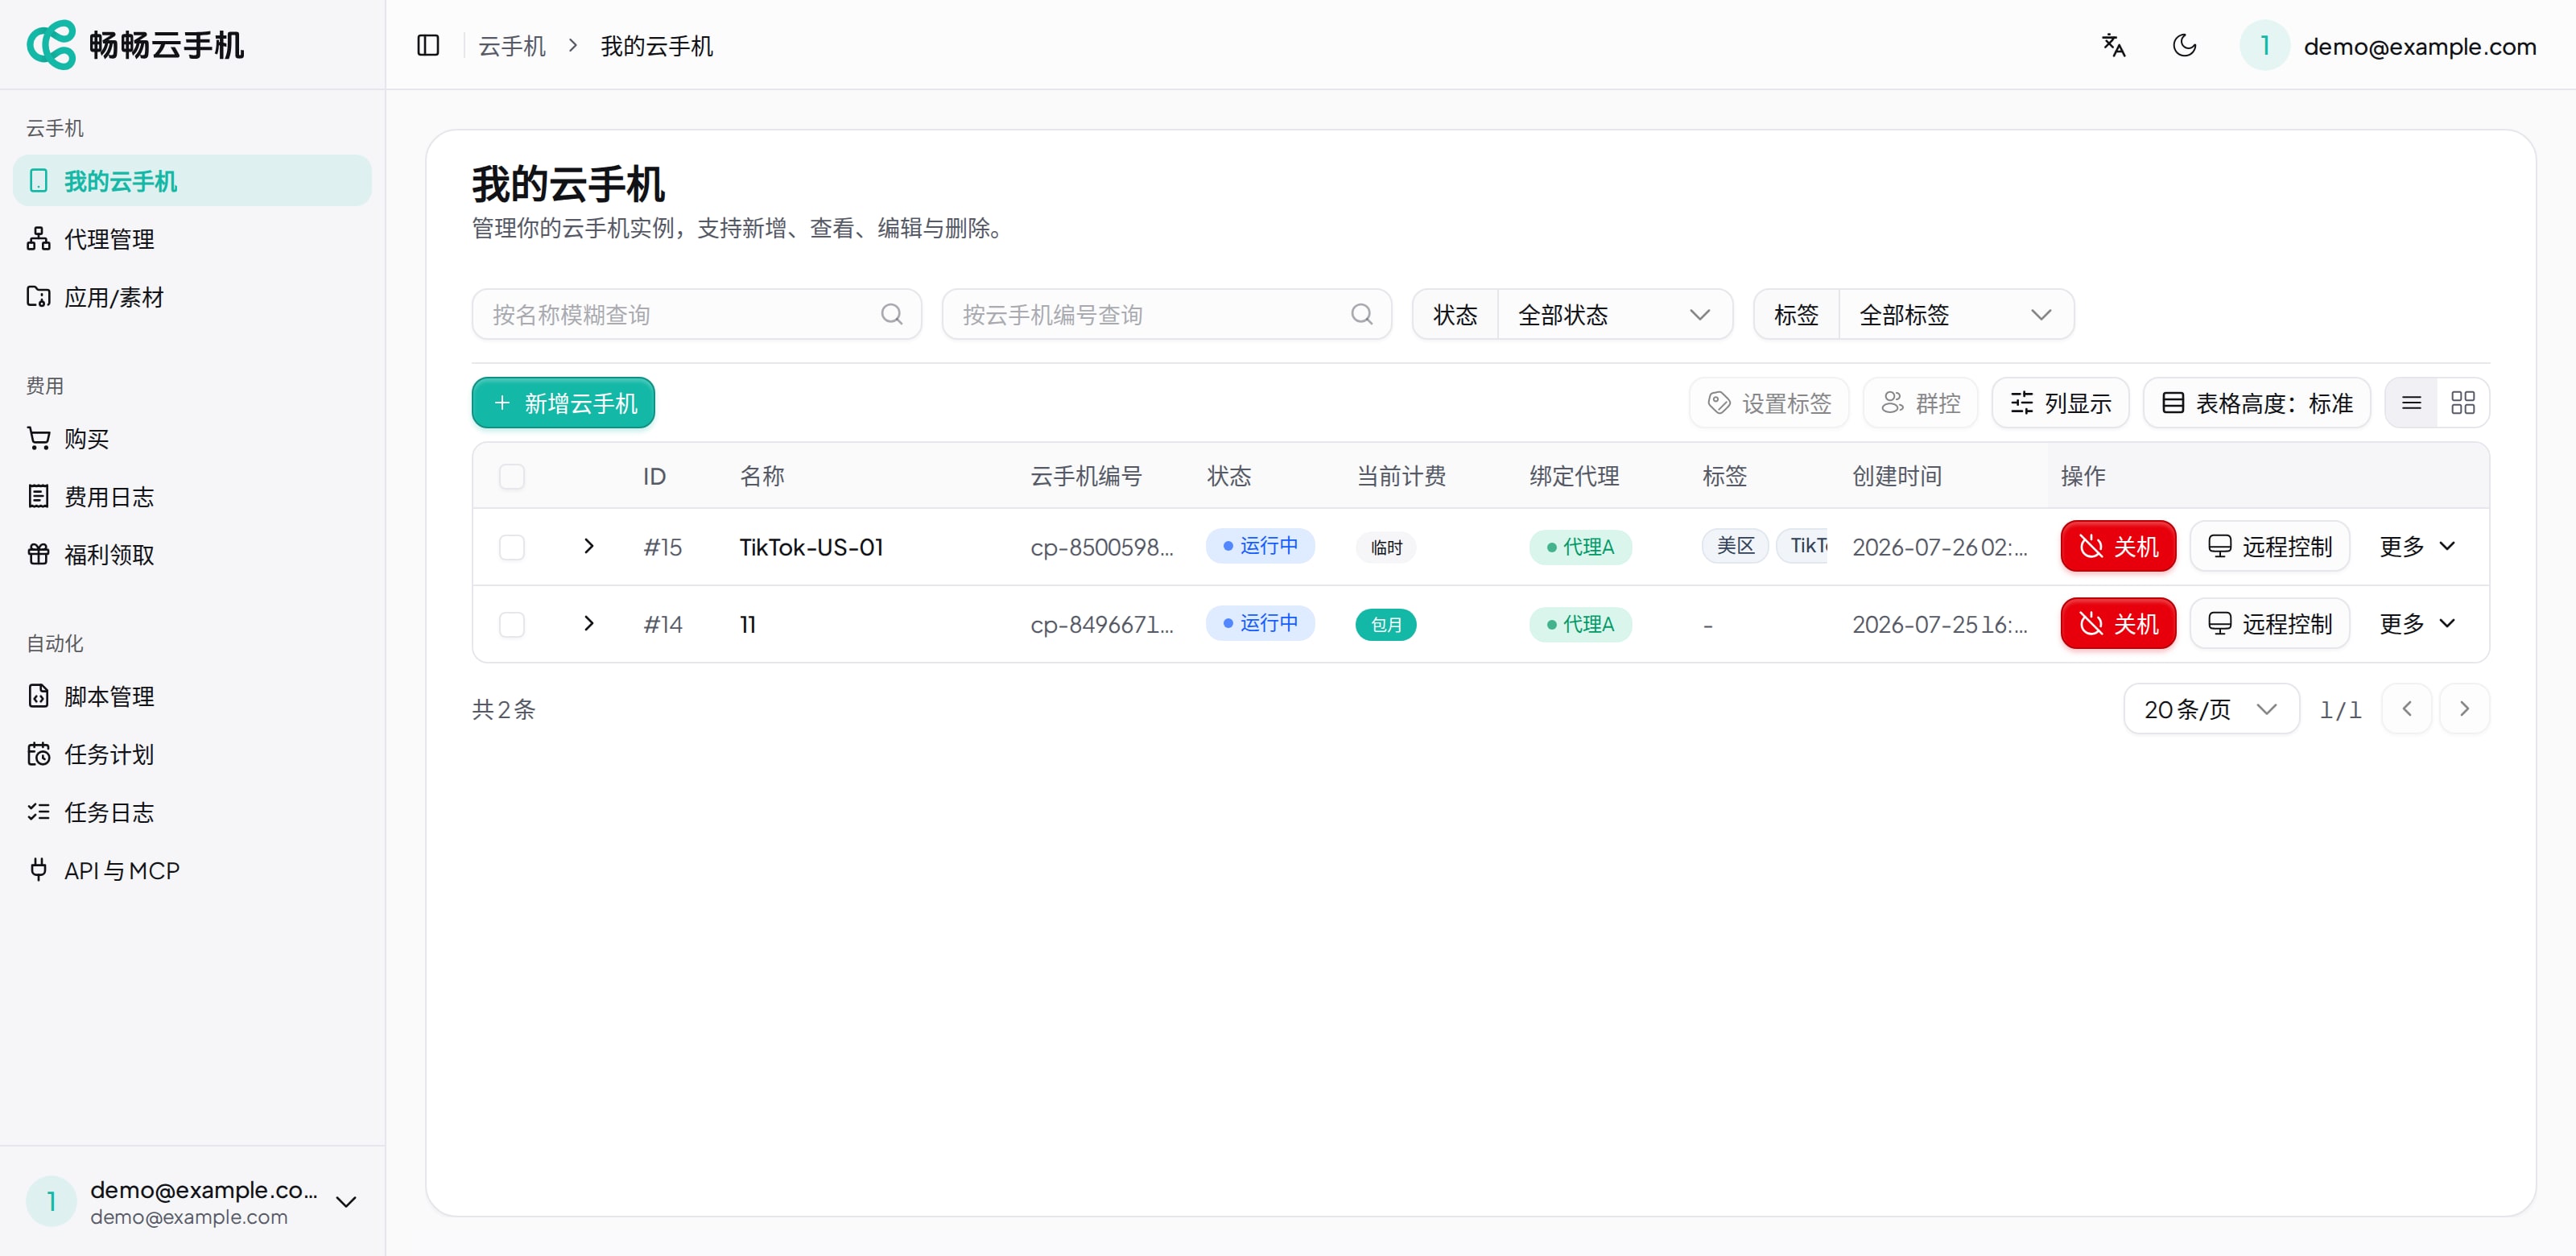2576x1256 pixels.
Task: Open 应用/素材 in sidebar
Action: [x=192, y=297]
